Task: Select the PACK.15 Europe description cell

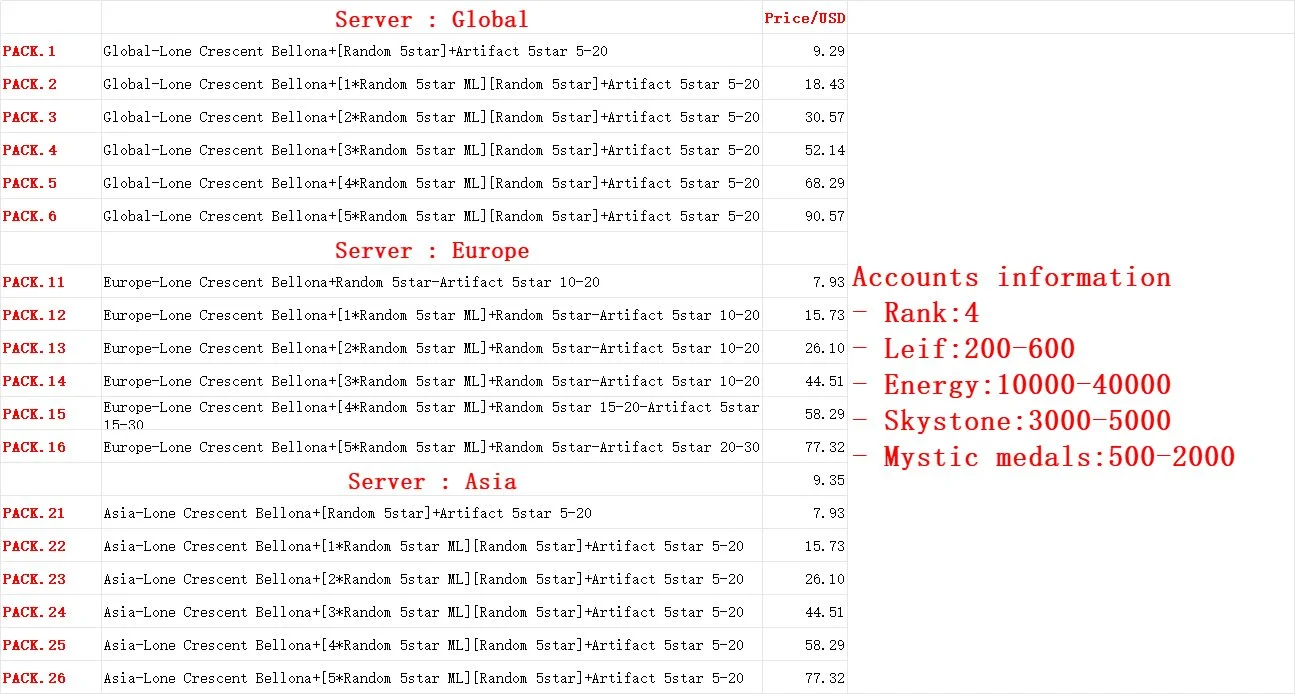Action: point(432,414)
